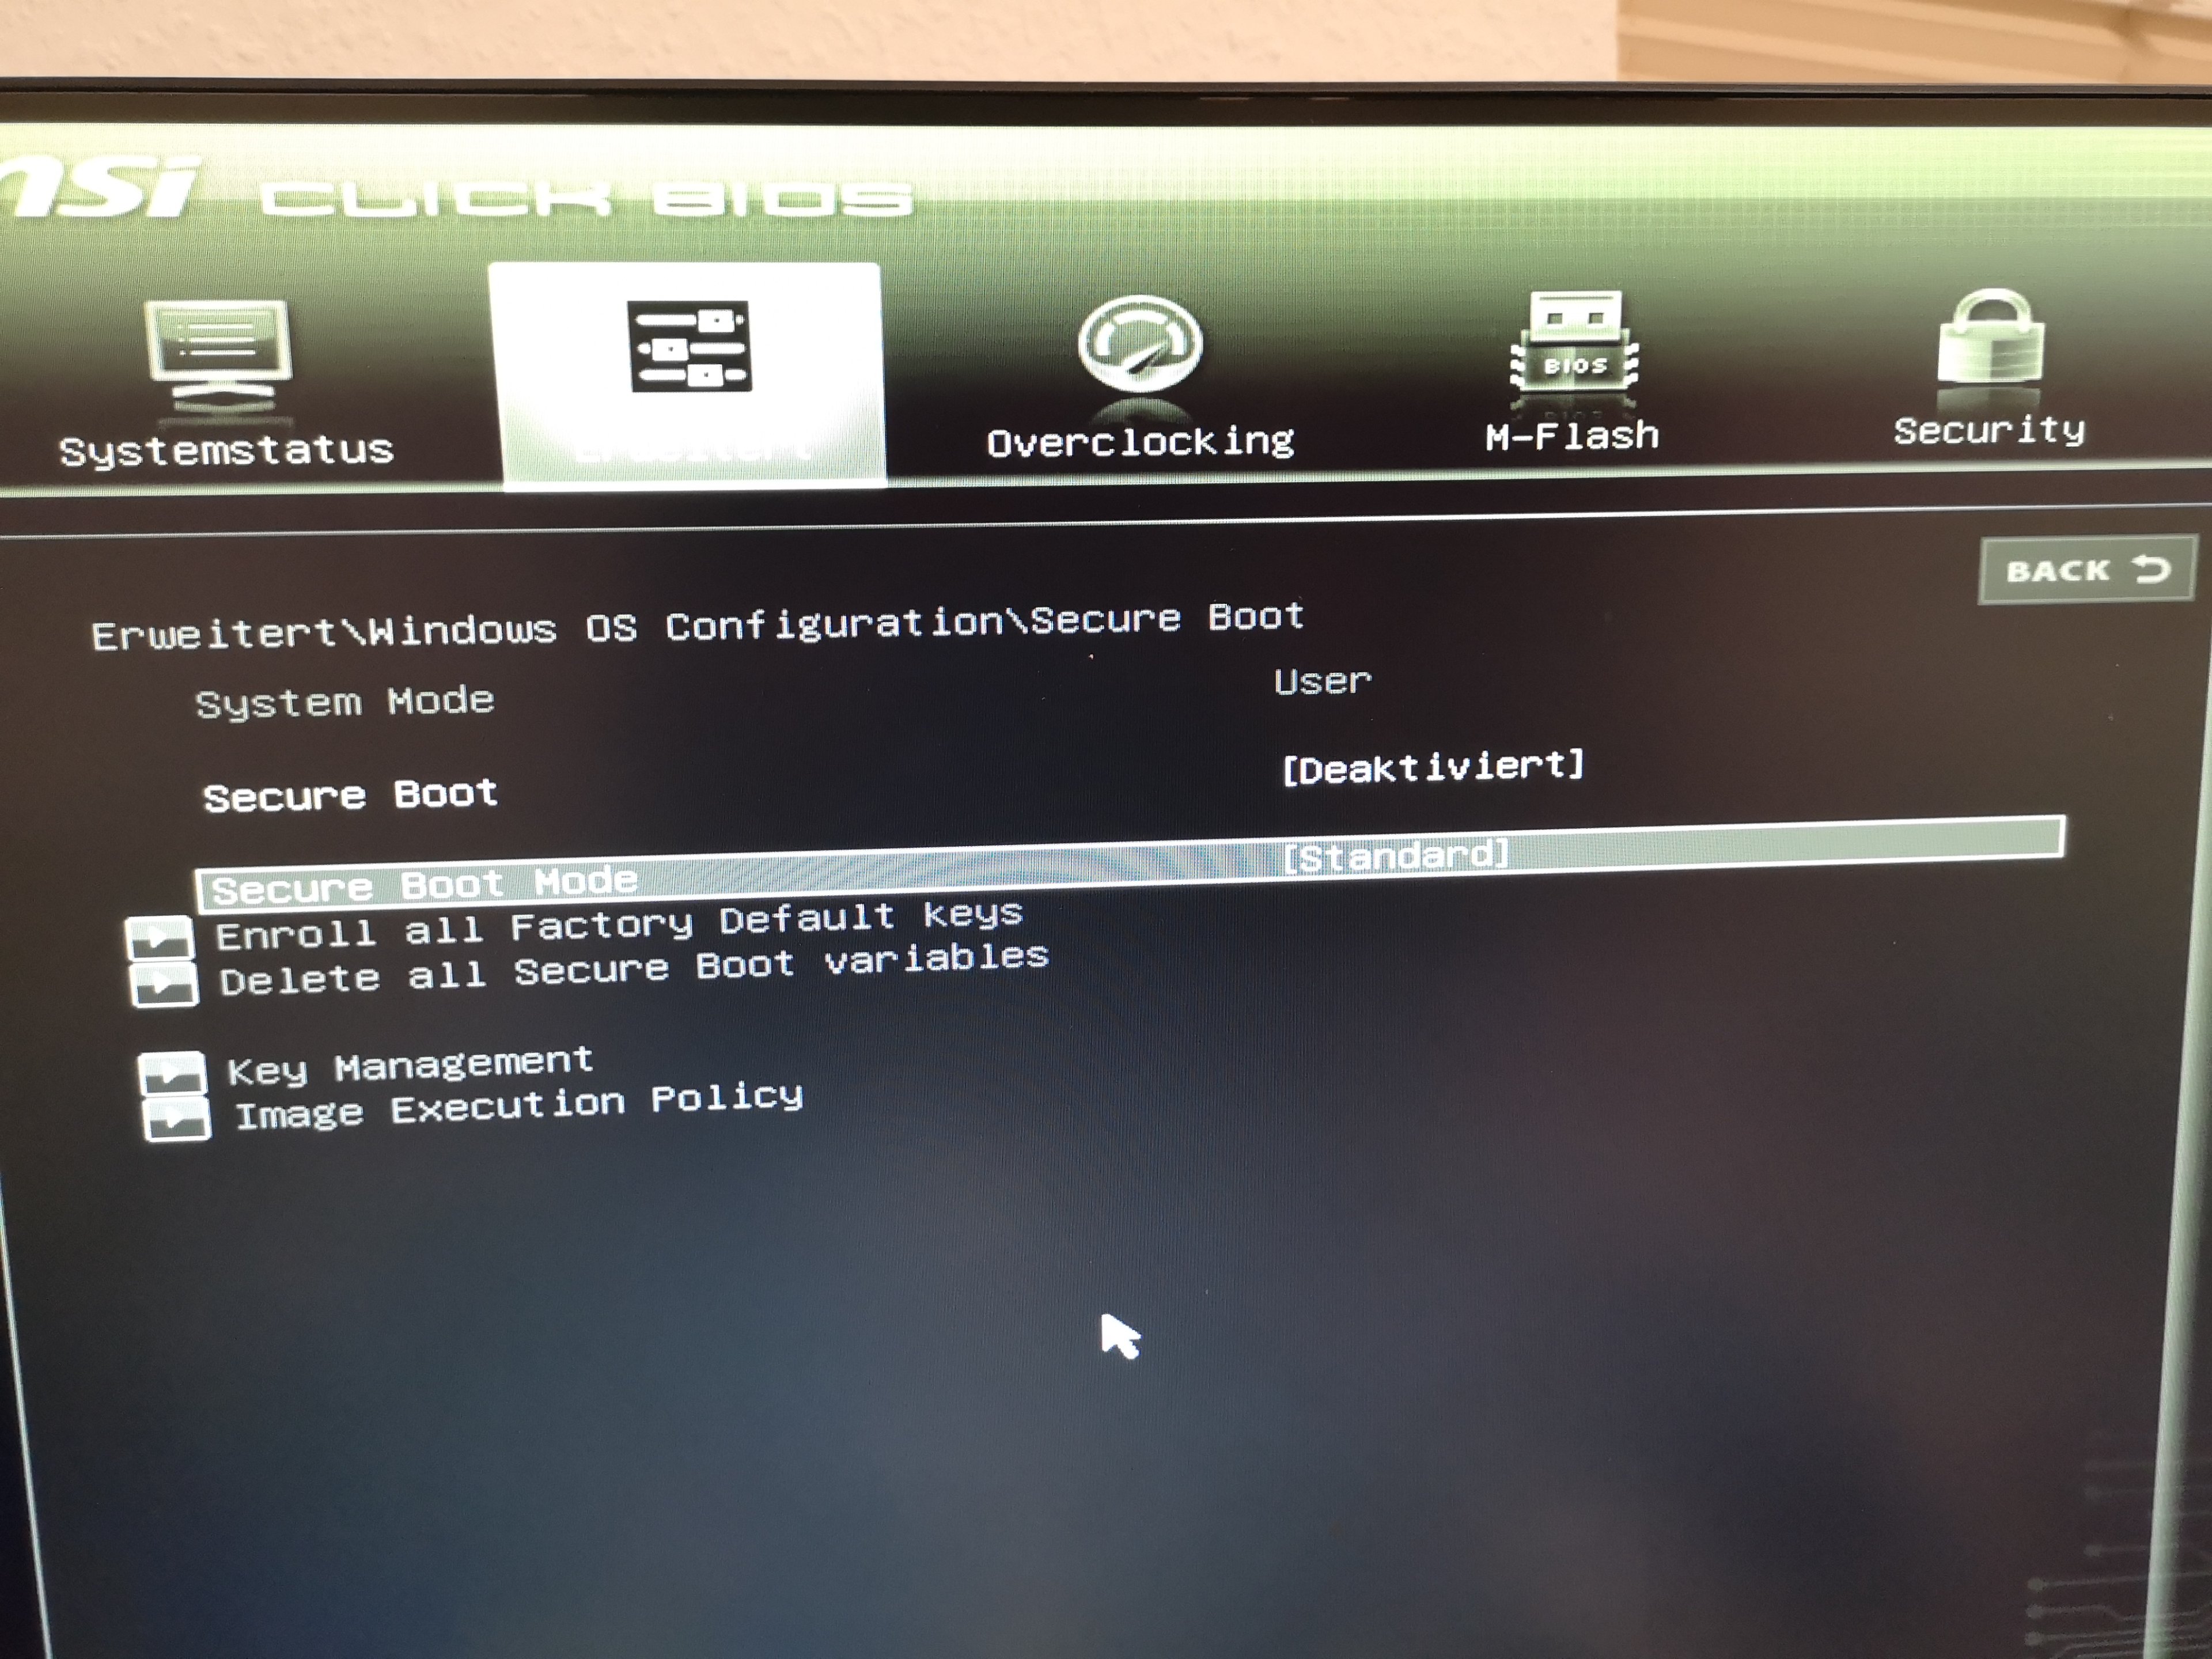The height and width of the screenshot is (1659, 2212).
Task: Switch to the Security tab label
Action: (1989, 430)
